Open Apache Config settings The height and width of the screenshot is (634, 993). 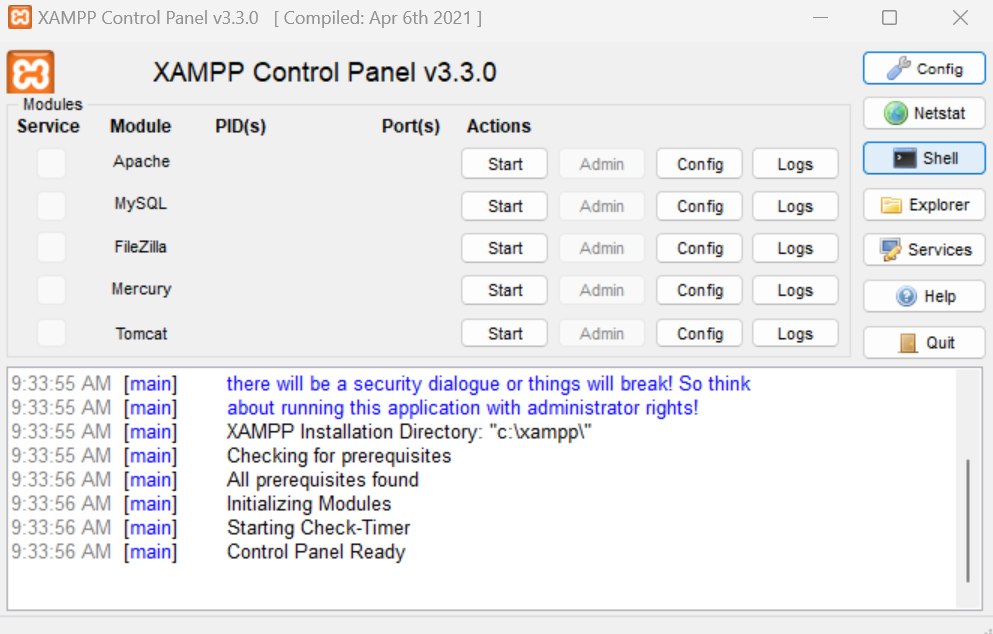pos(698,163)
